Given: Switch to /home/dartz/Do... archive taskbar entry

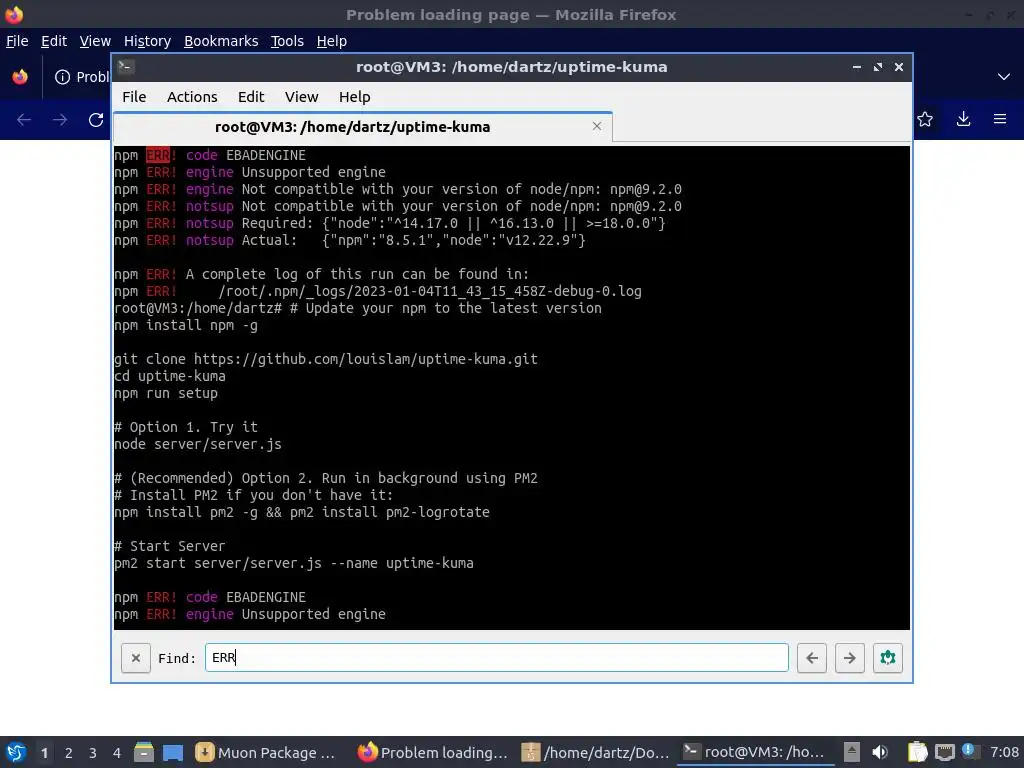Looking at the screenshot, I should coord(596,752).
